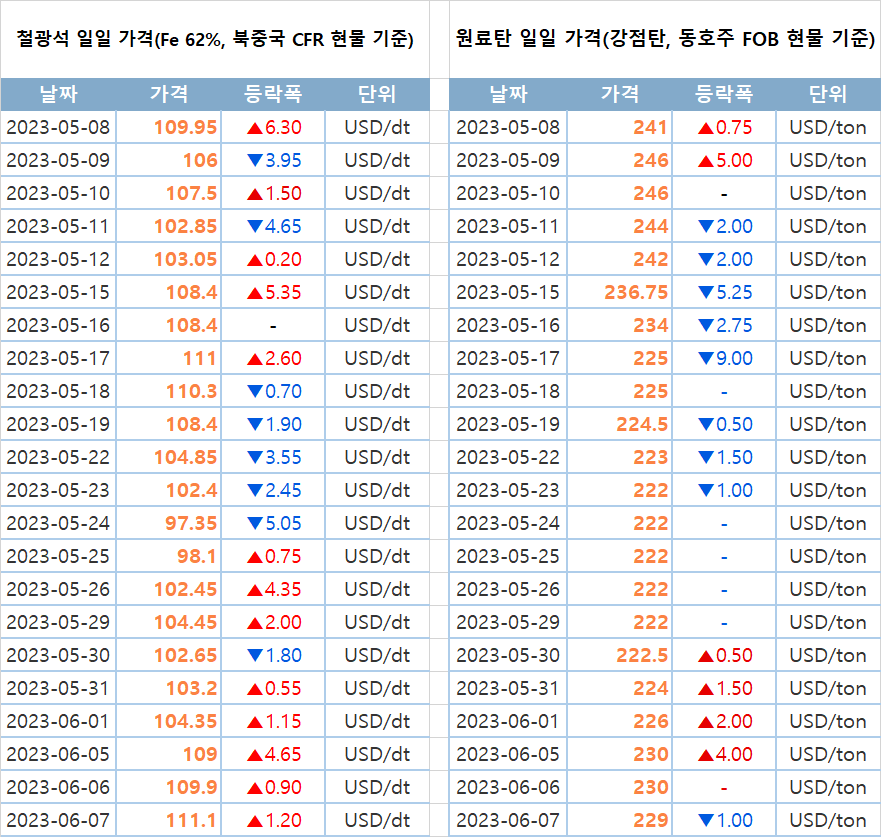881x837 pixels.
Task: Click the blue down arrow beside 5.25
Action: [x=706, y=292]
